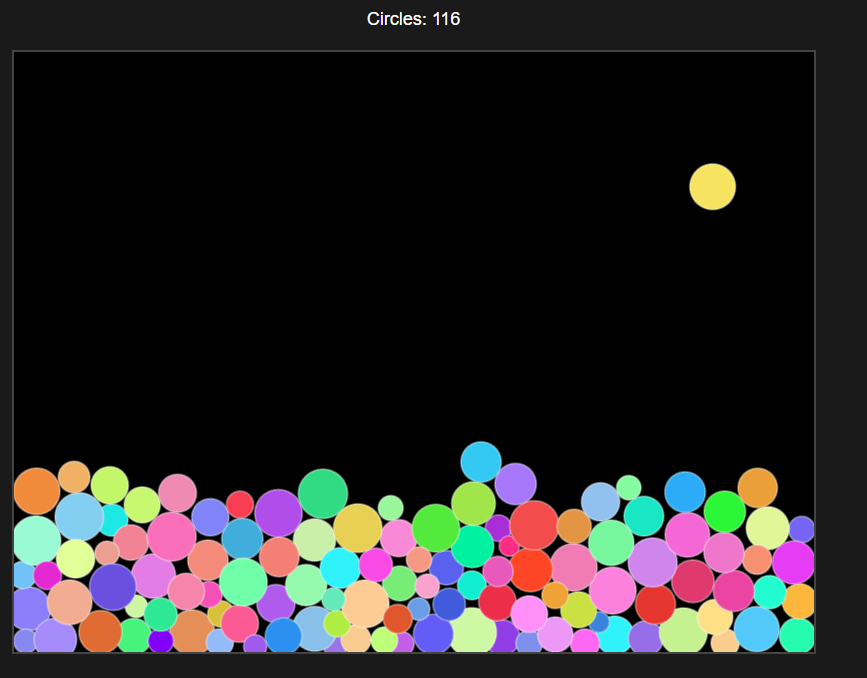The height and width of the screenshot is (678, 867).
Task: Click the falling yellow circle
Action: [x=711, y=186]
